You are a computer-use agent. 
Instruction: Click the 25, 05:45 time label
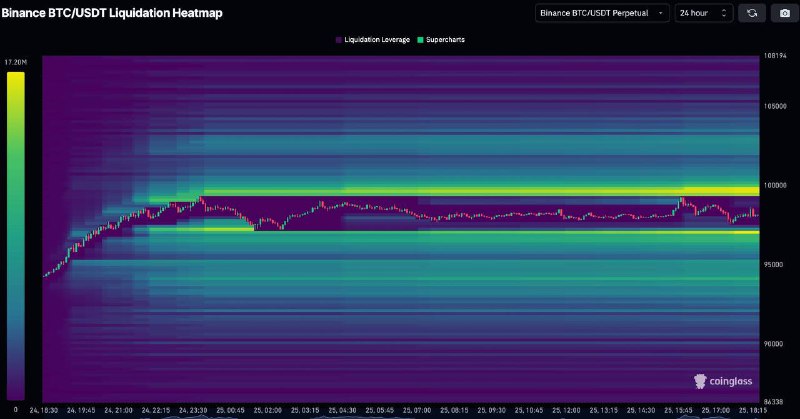380,410
